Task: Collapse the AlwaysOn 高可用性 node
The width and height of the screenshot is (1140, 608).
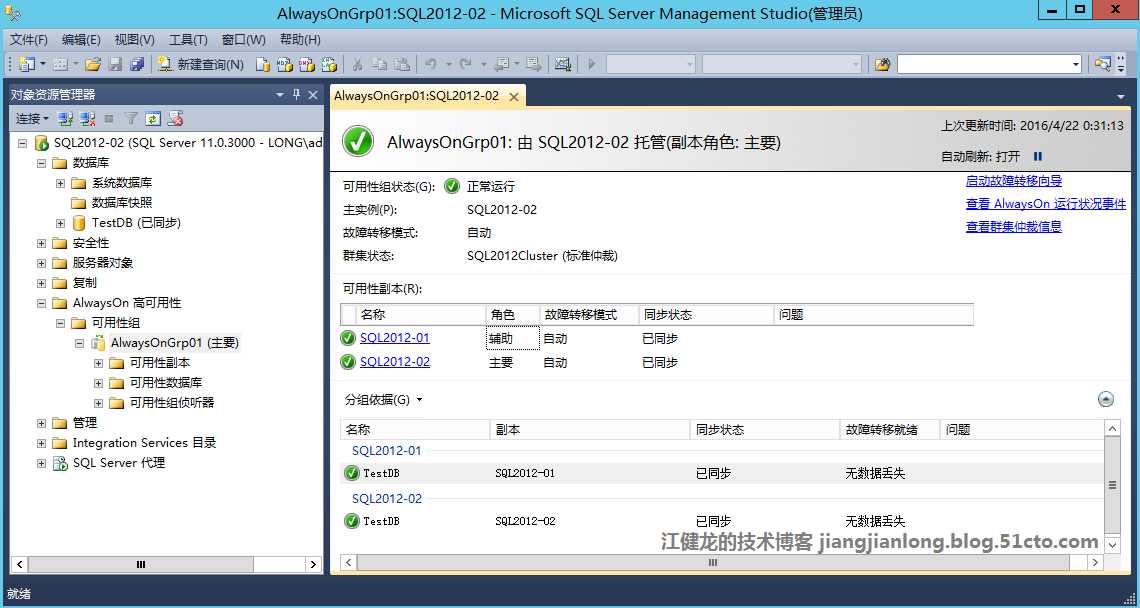Action: coord(41,303)
